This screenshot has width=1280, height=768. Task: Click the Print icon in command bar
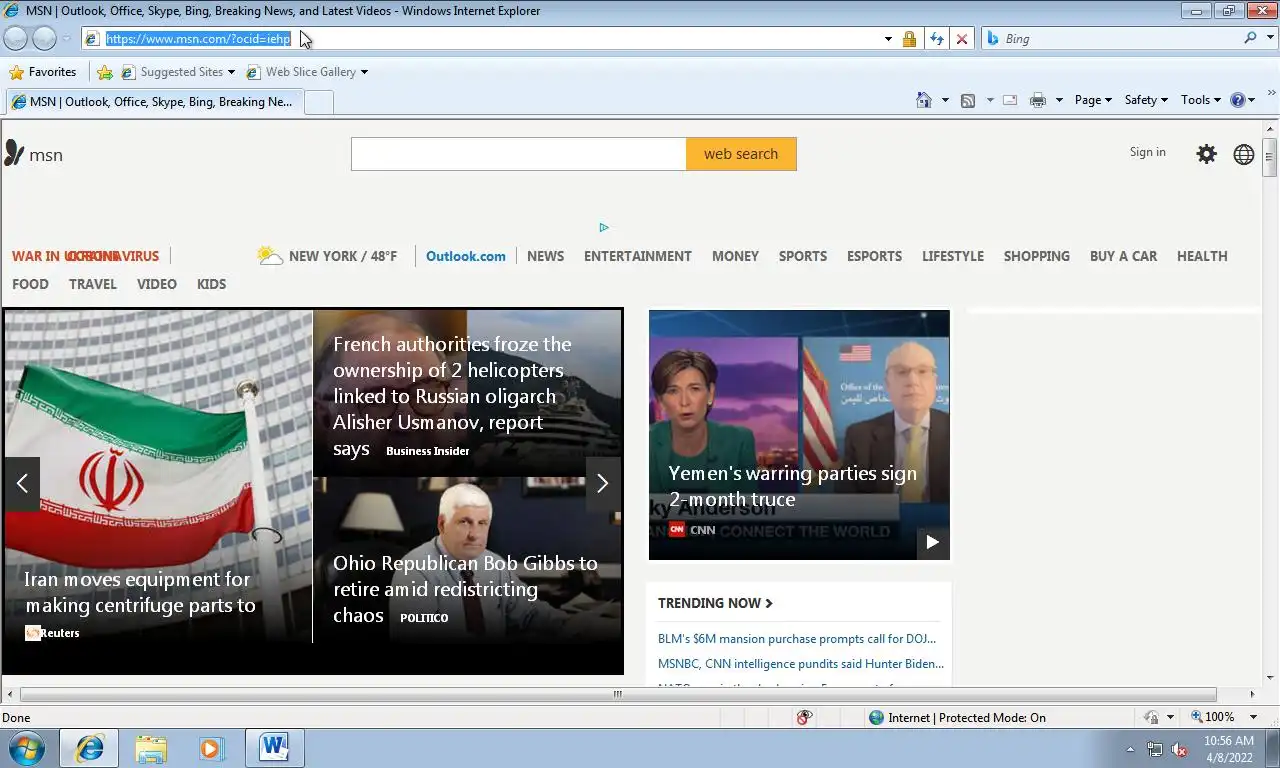coord(1038,100)
